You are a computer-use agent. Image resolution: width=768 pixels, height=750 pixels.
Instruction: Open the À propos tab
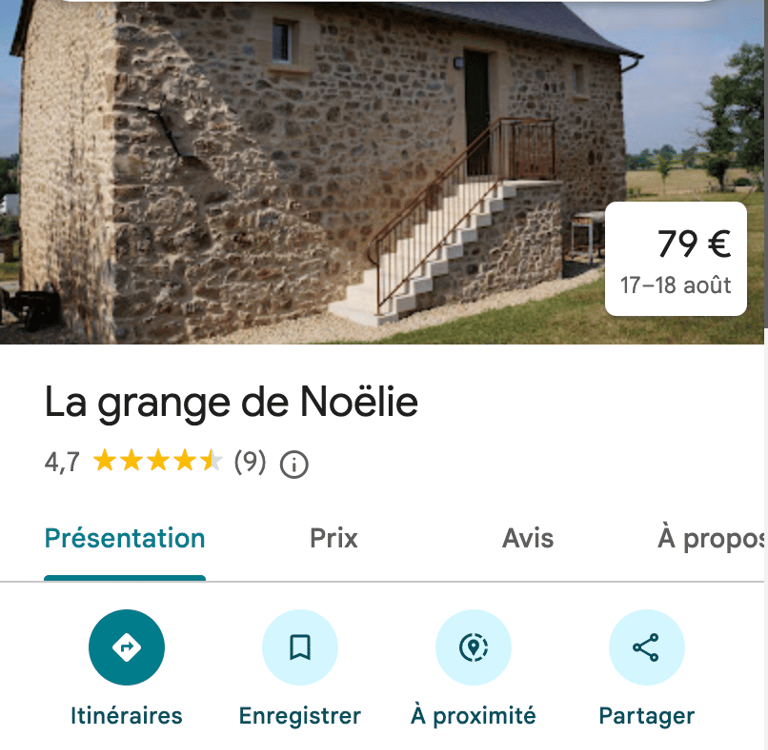[x=711, y=538]
